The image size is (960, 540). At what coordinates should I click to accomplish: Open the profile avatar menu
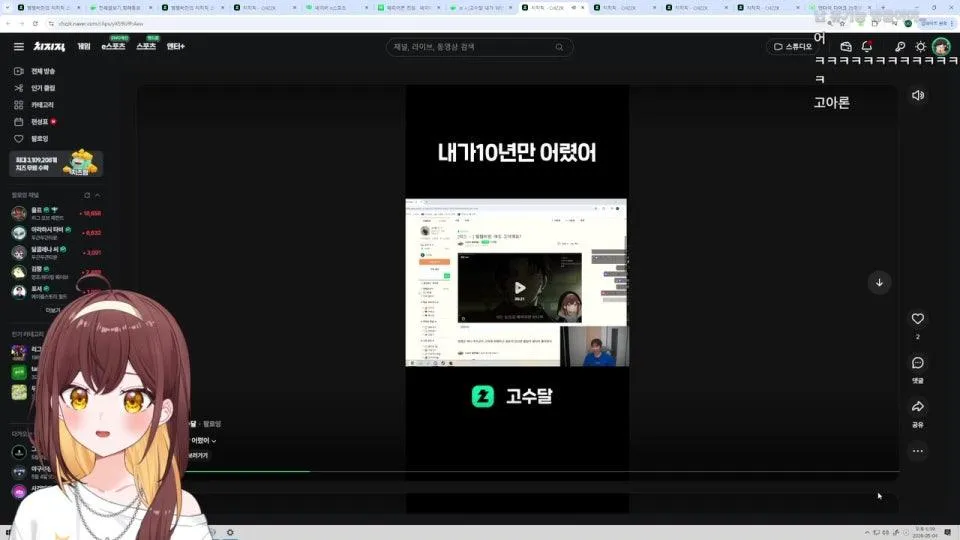[941, 47]
